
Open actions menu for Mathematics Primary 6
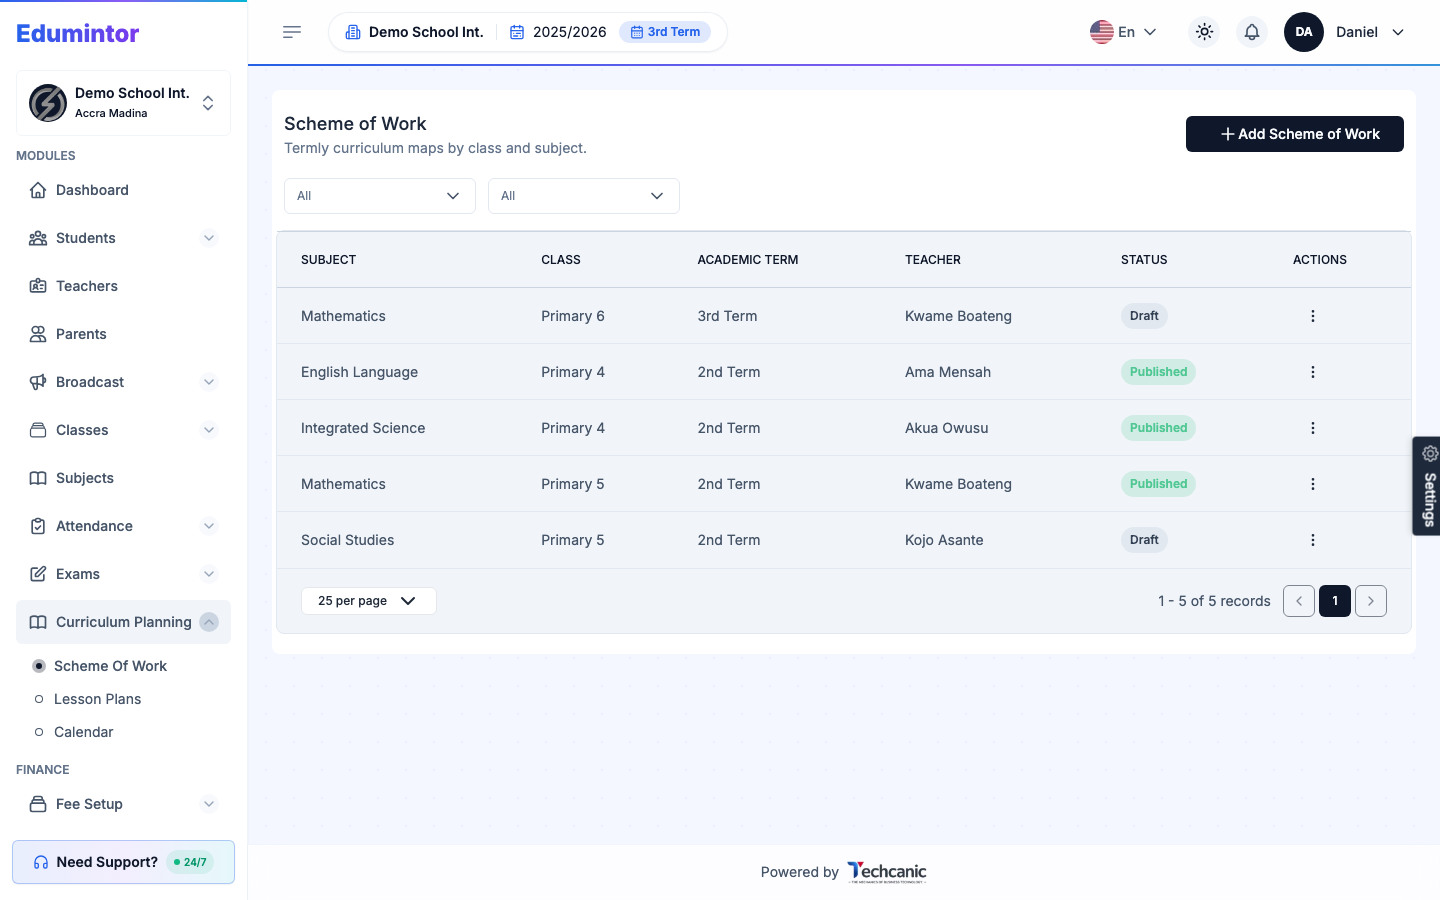coord(1313,316)
